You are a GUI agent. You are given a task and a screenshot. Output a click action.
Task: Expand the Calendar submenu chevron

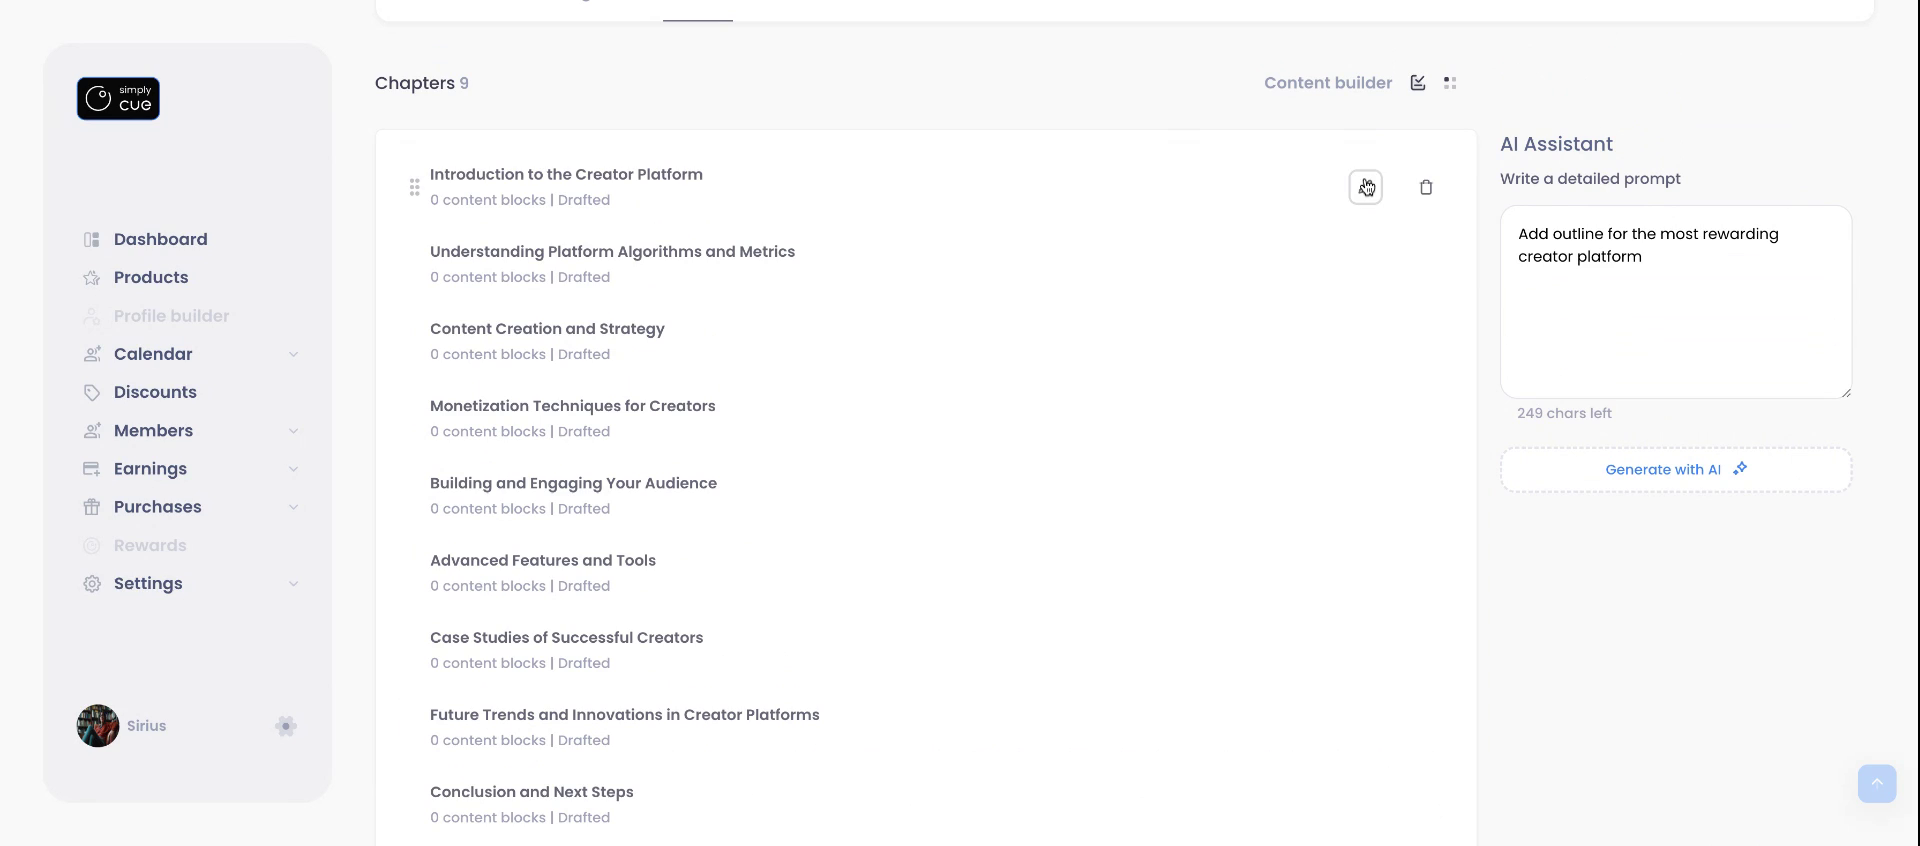[x=293, y=355]
